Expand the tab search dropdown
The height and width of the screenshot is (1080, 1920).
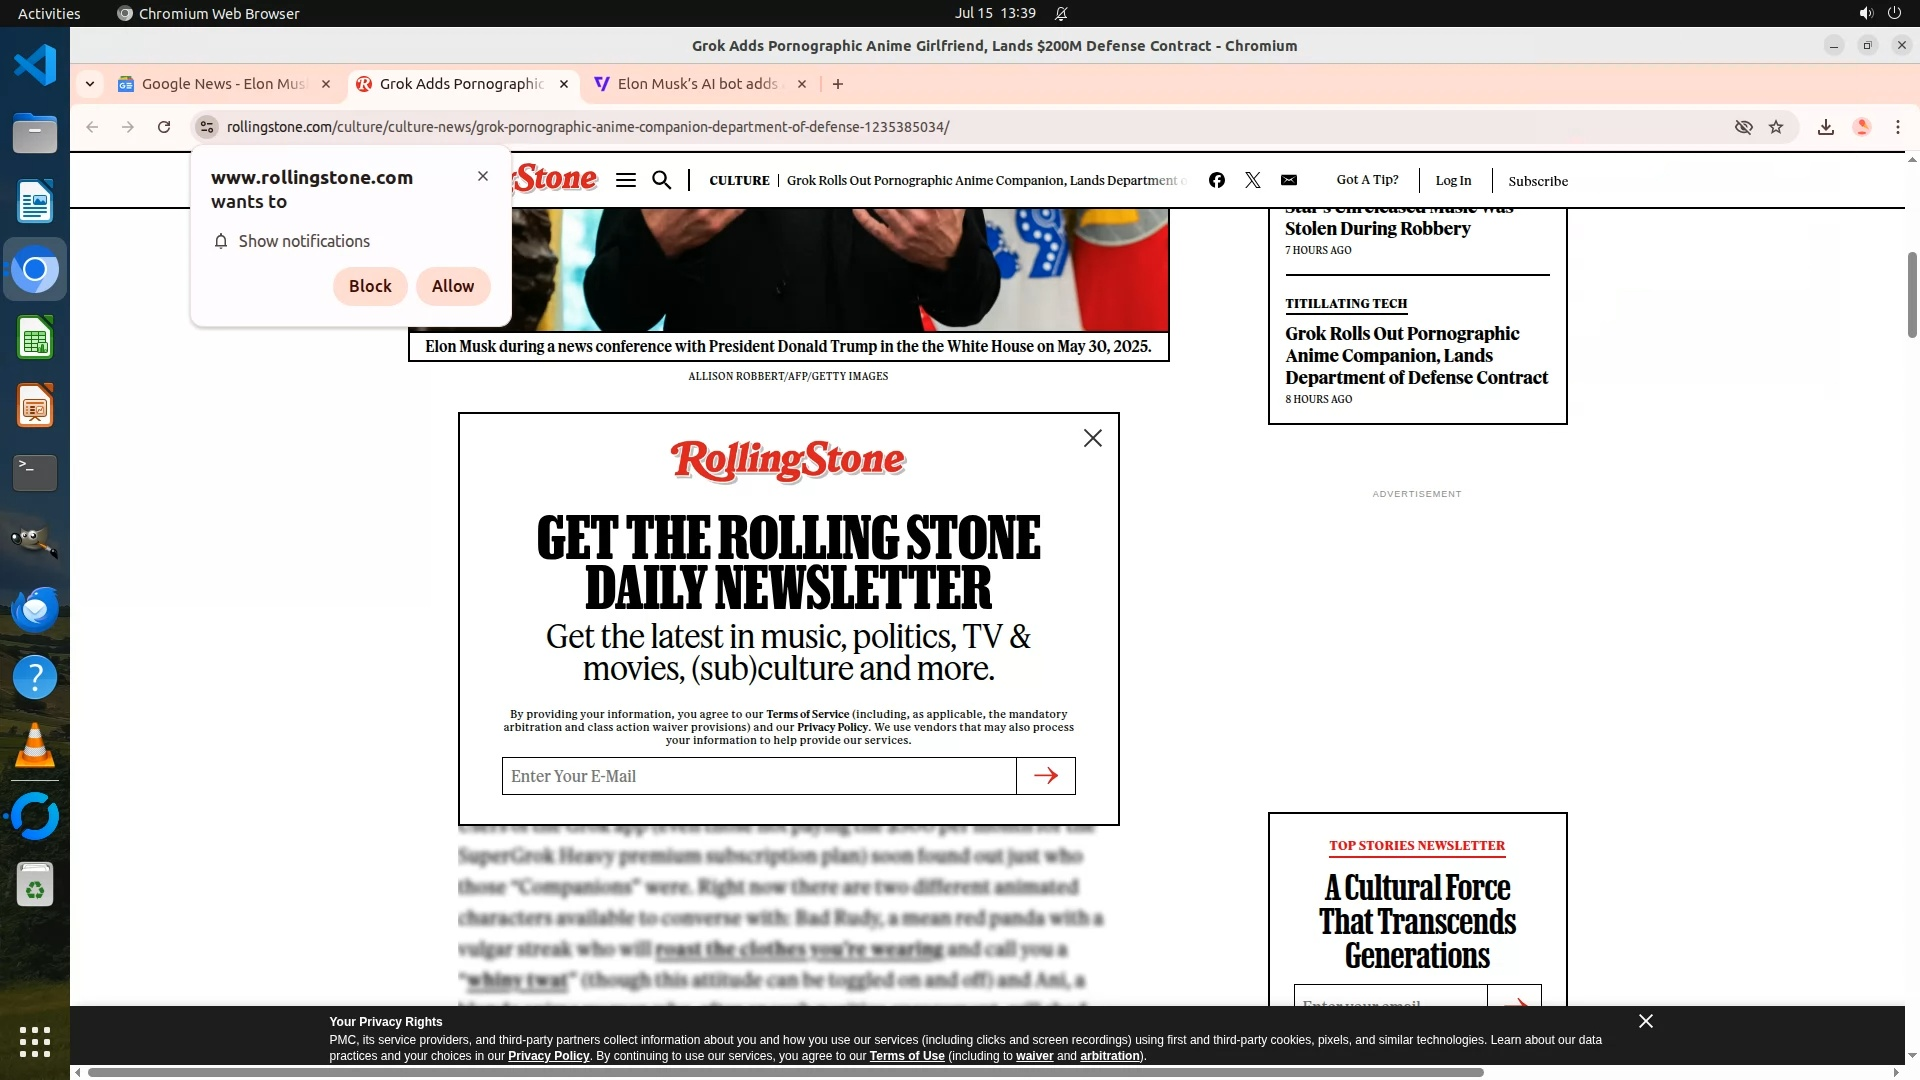[x=90, y=84]
